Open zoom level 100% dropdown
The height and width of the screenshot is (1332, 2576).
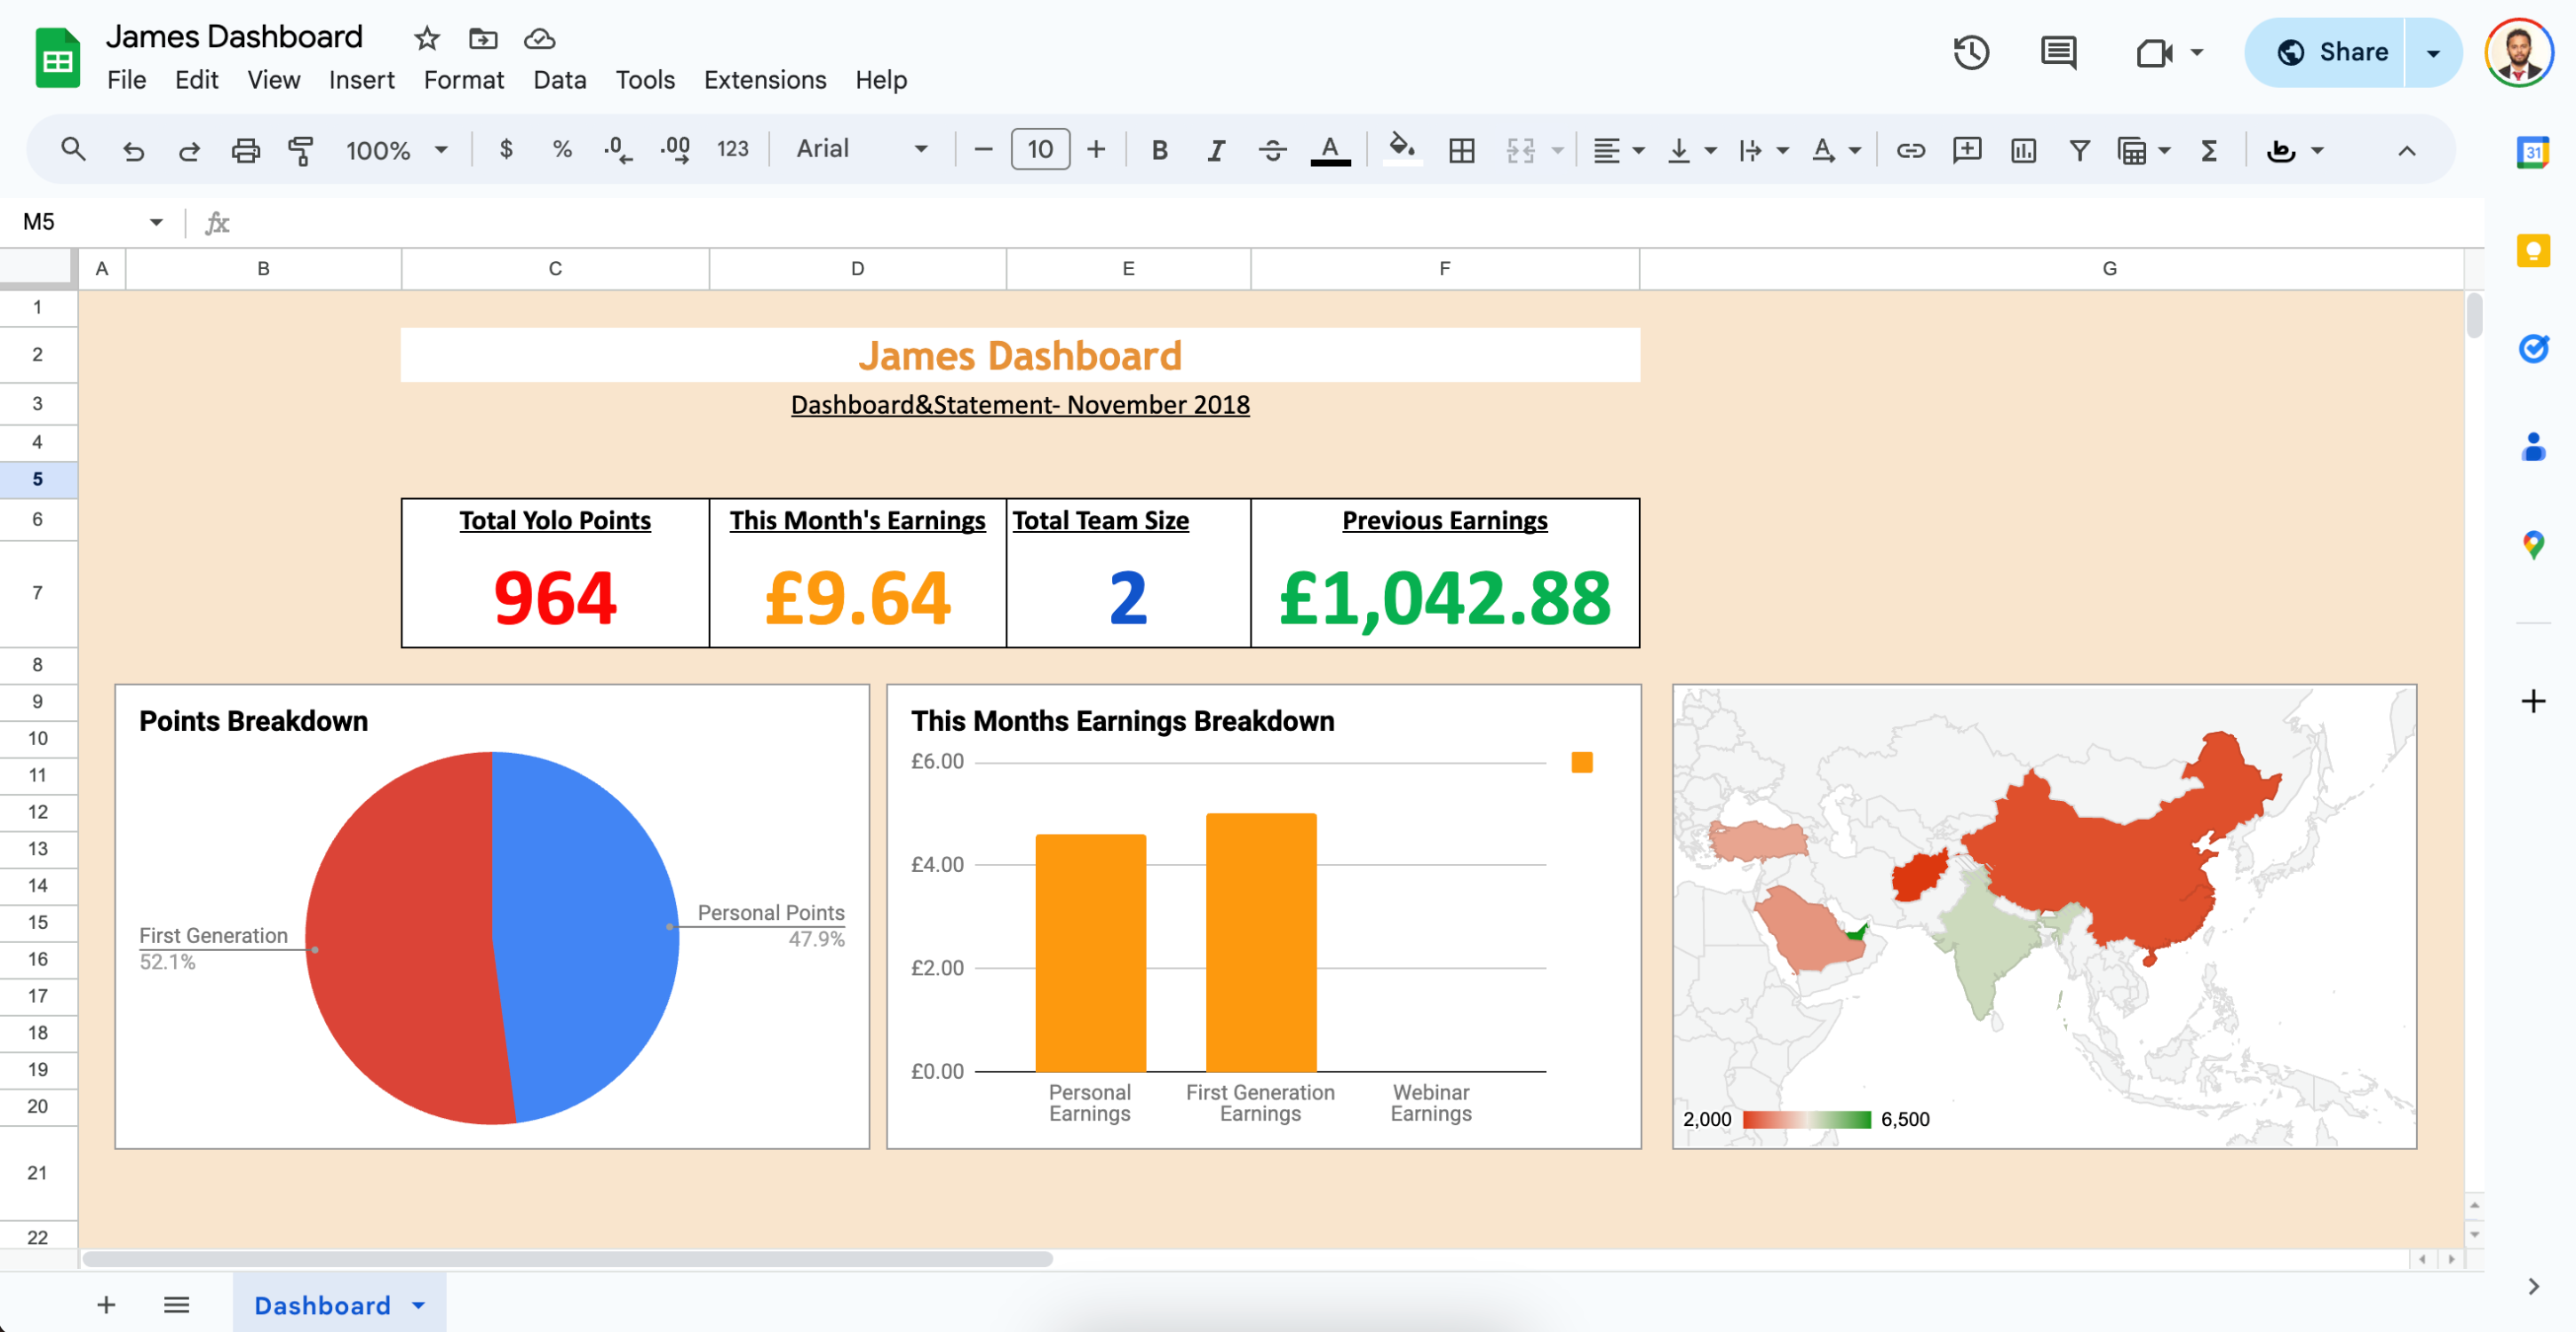[x=396, y=150]
